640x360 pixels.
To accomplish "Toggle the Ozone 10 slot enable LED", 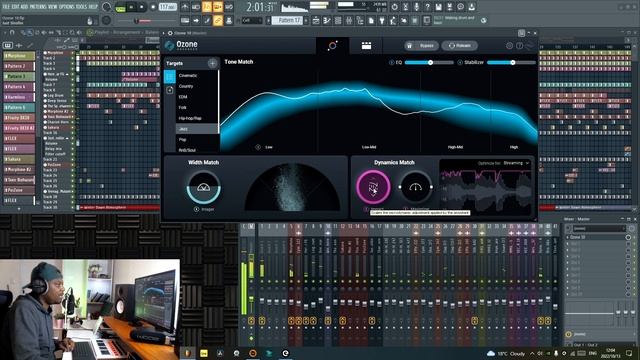I will click(x=629, y=237).
